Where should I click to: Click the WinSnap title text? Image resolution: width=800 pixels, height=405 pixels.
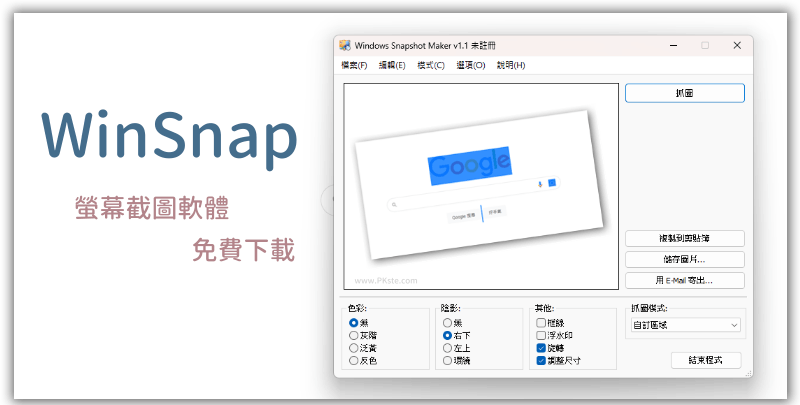[x=169, y=138]
